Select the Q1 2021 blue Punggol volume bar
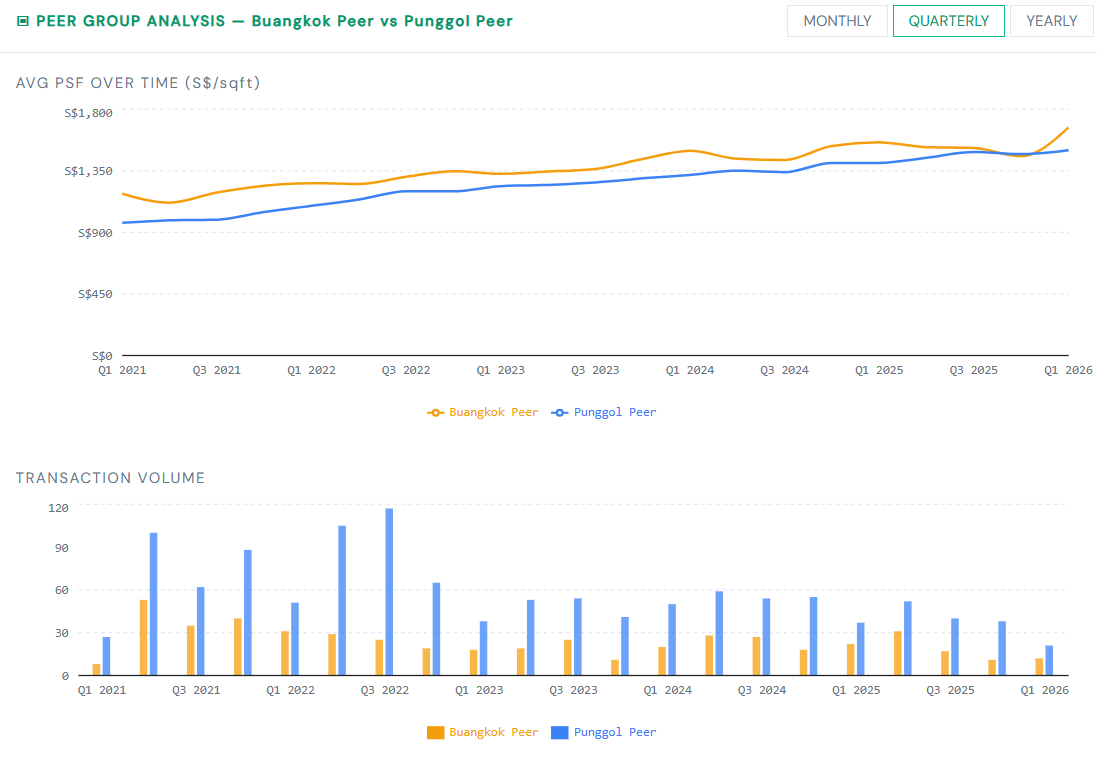This screenshot has height=757, width=1097. (106, 656)
